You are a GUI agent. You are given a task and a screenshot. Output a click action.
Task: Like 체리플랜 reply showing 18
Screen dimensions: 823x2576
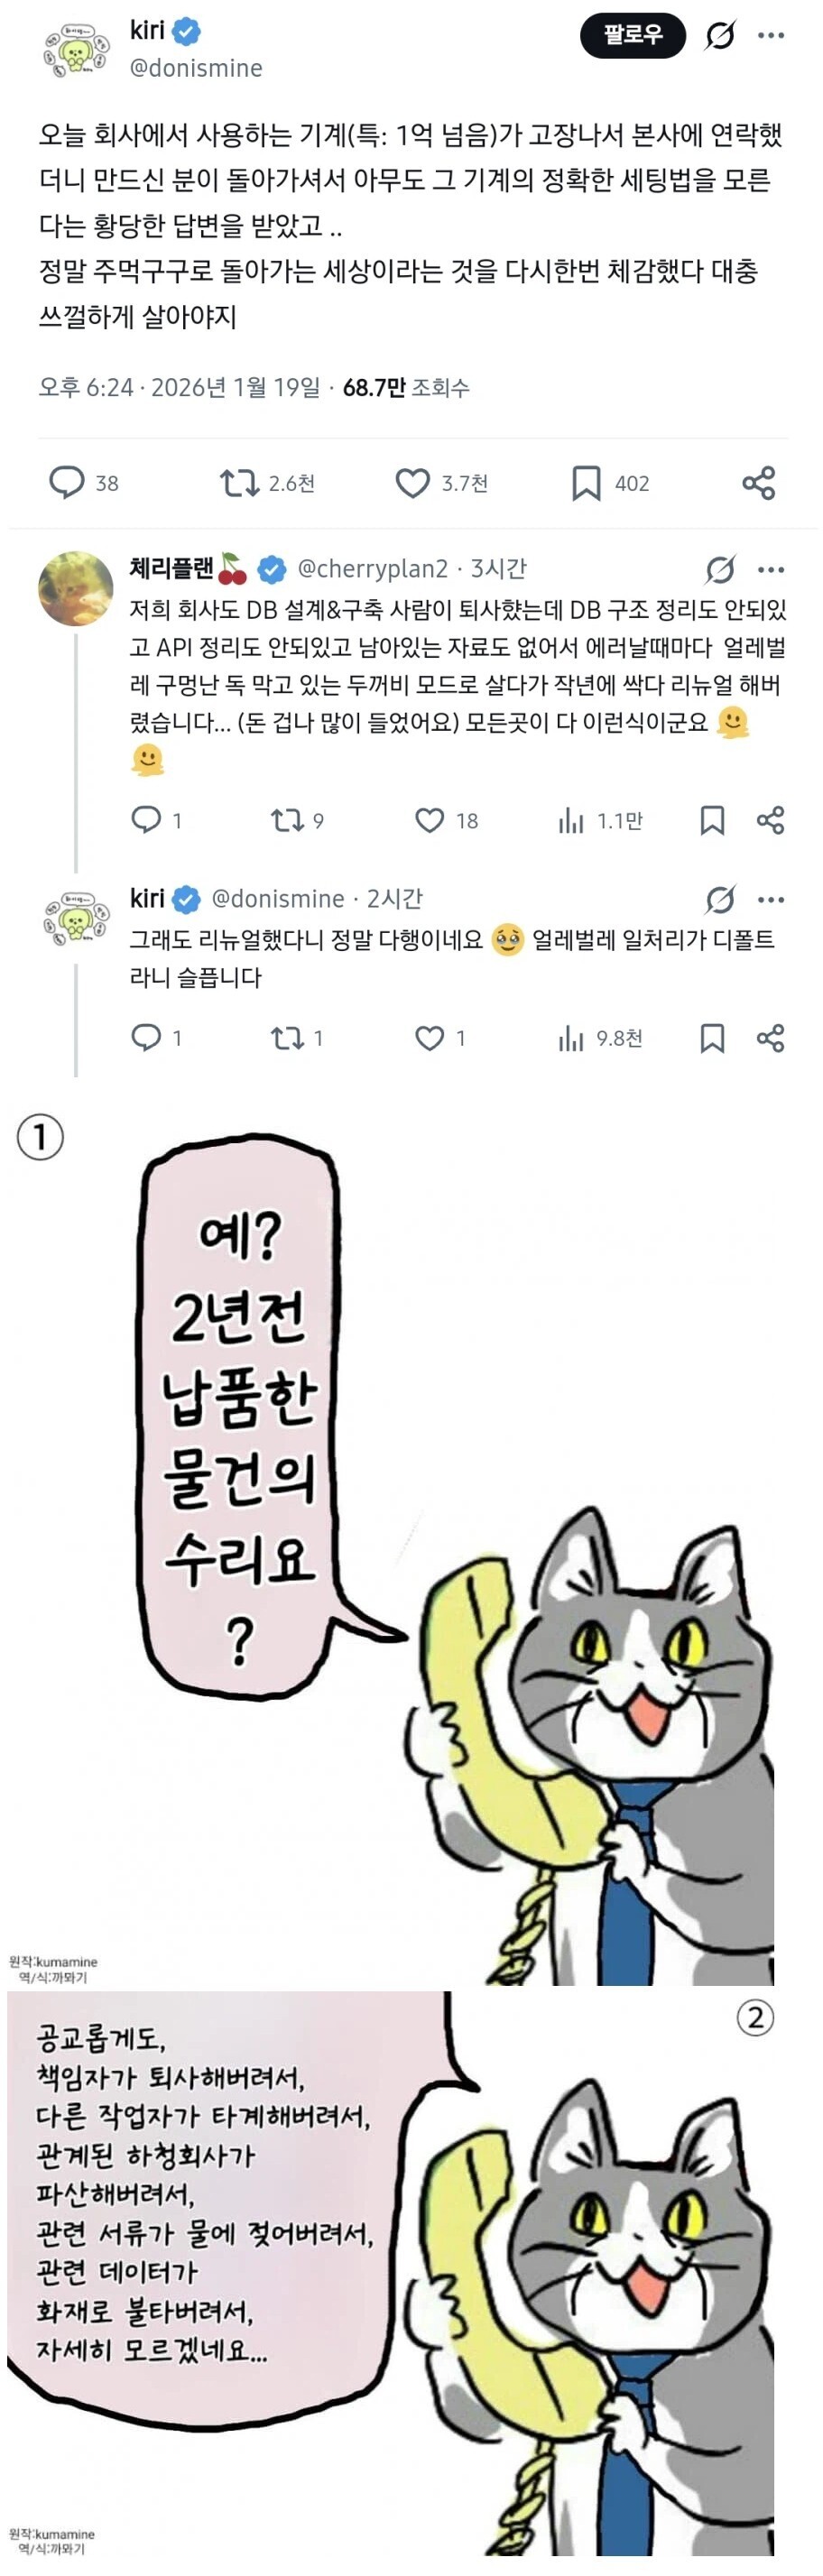[x=446, y=821]
